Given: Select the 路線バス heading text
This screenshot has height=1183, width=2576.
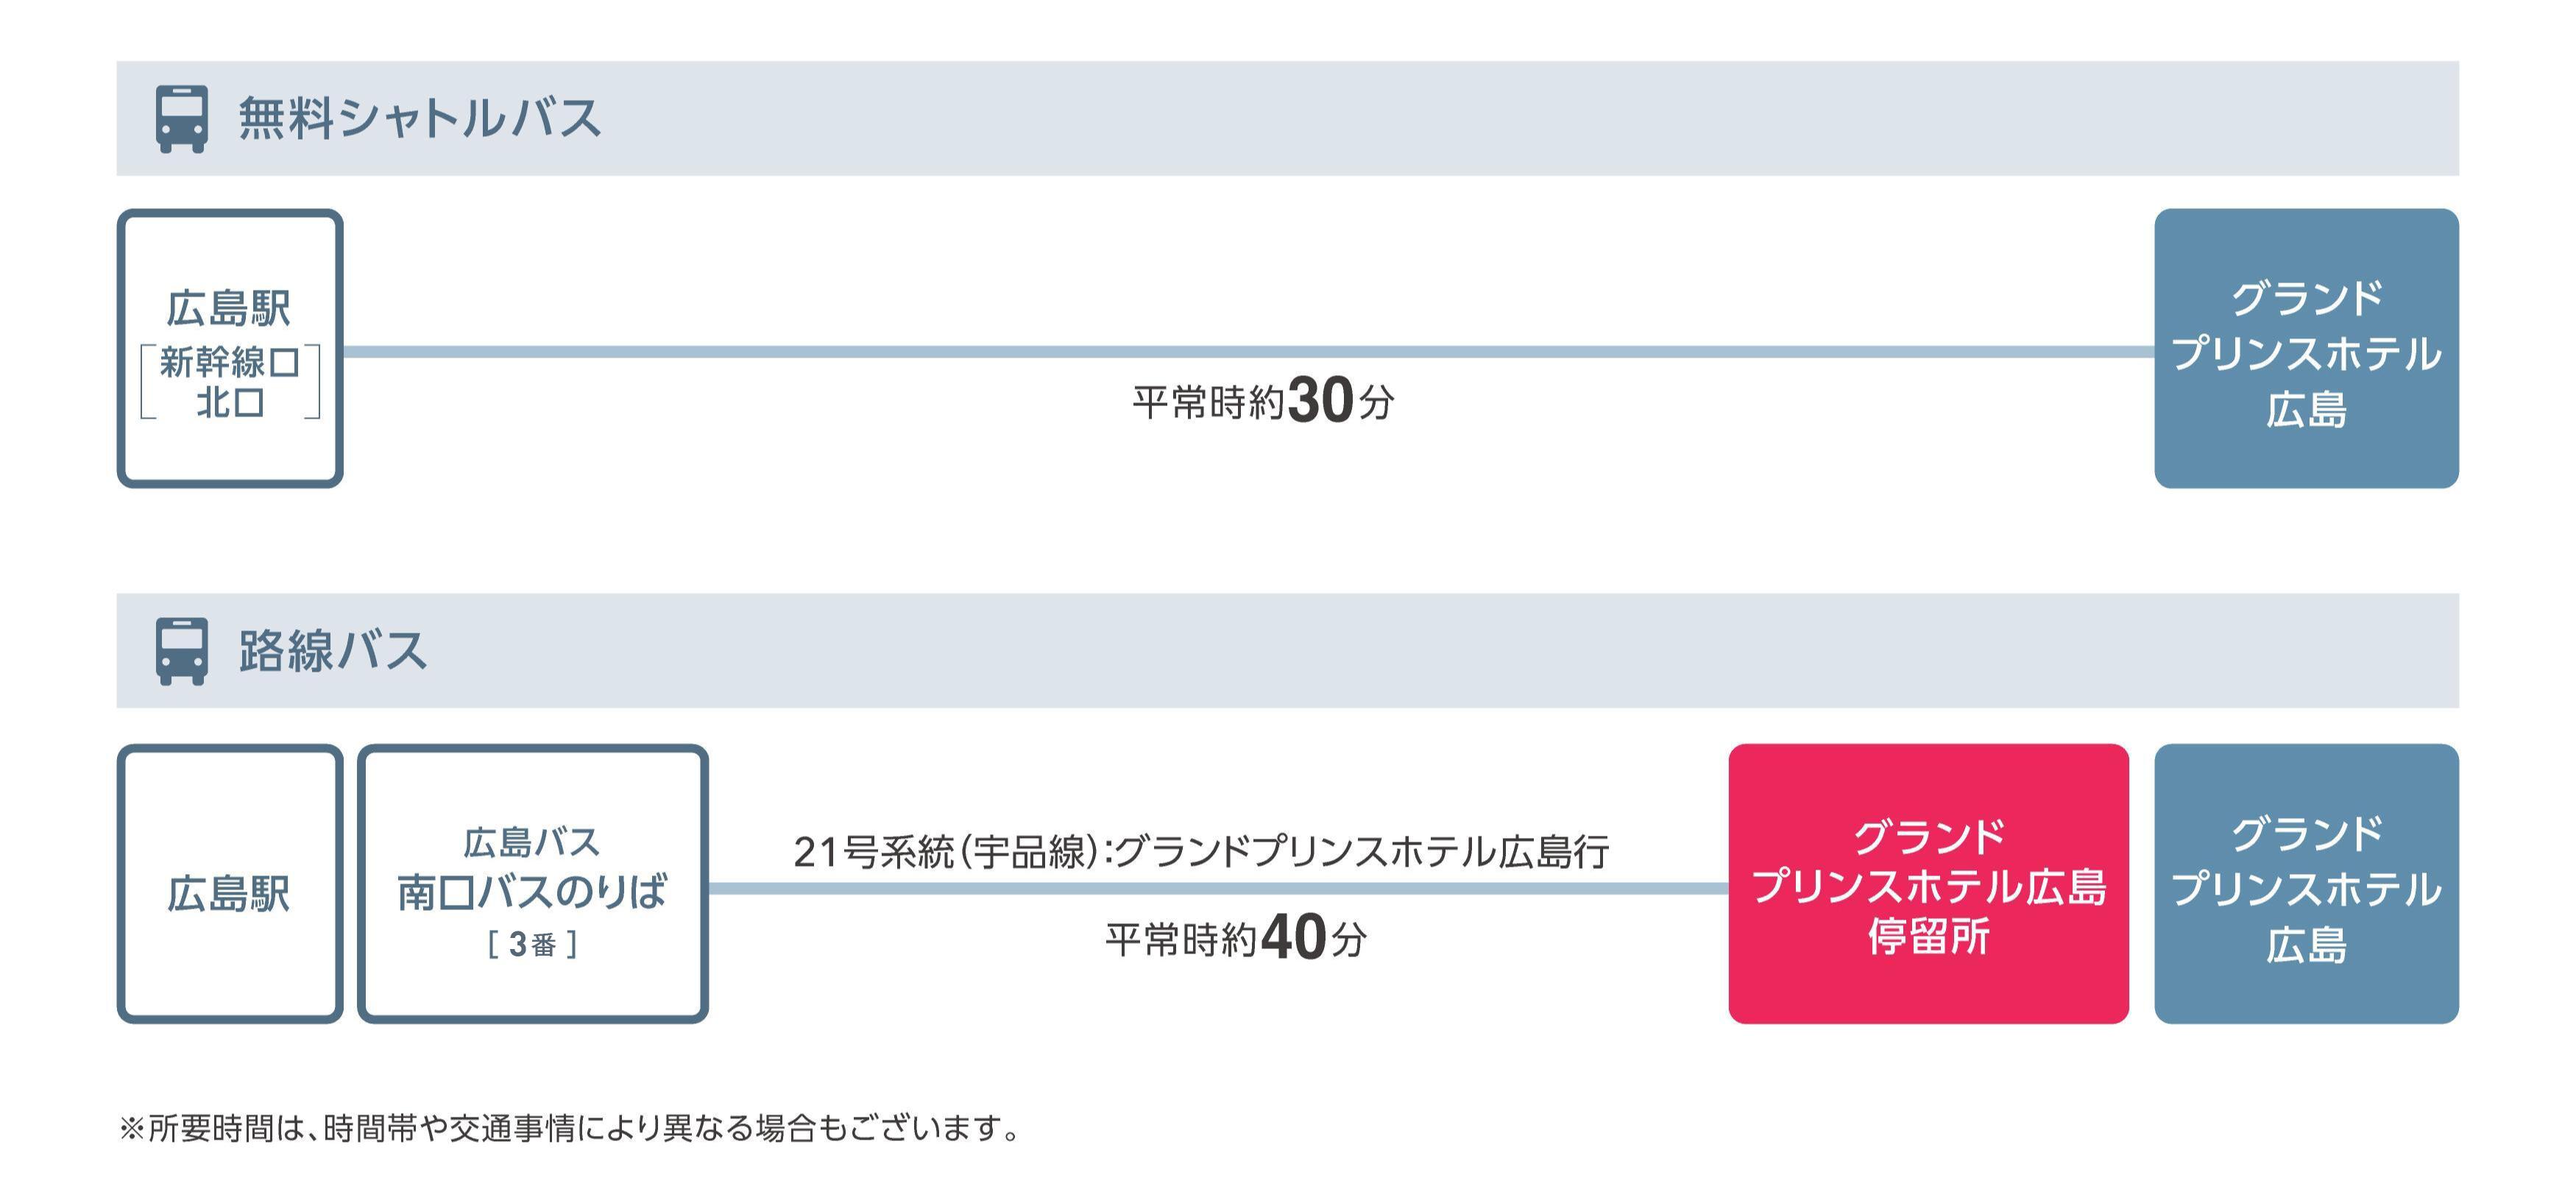Looking at the screenshot, I should [x=333, y=651].
